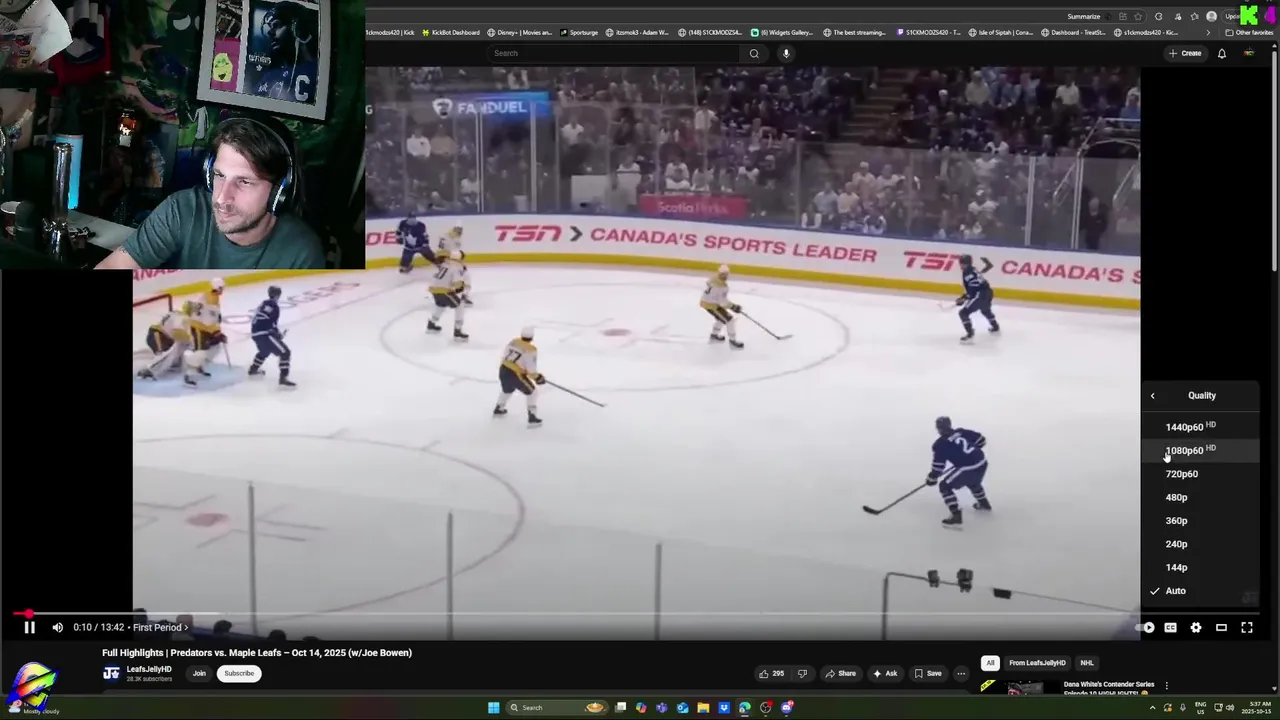Select Auto quality option

(1200, 591)
